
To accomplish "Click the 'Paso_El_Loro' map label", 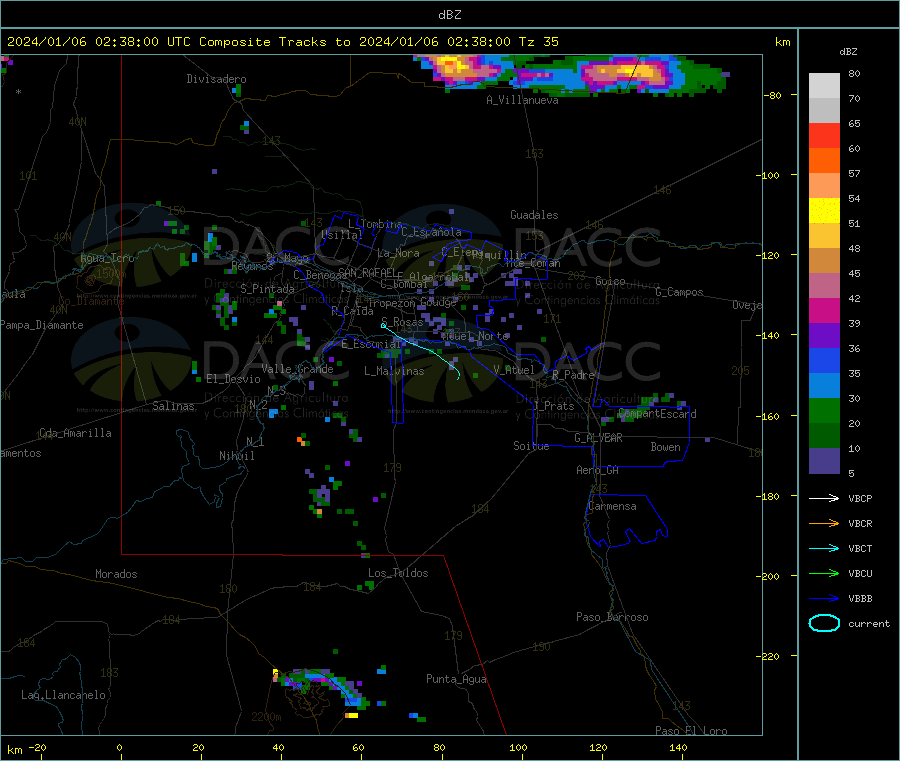I will [692, 731].
